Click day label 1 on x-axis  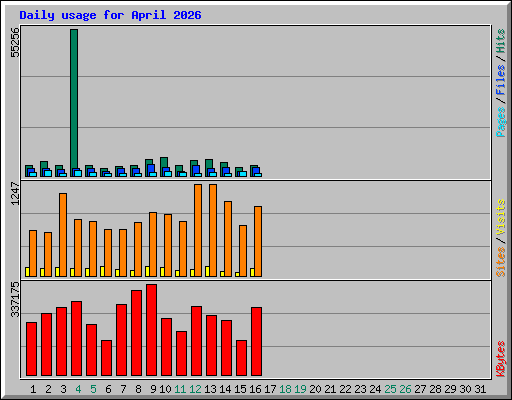(x=33, y=389)
